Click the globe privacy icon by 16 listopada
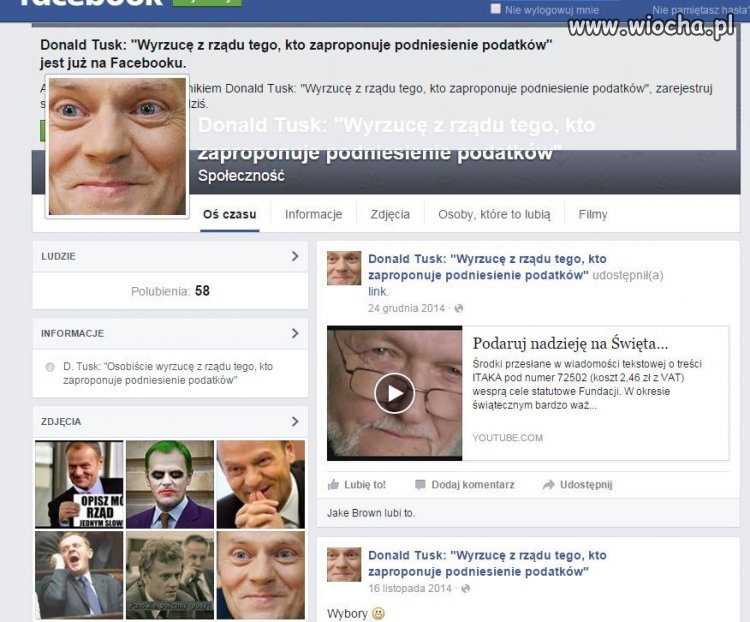This screenshot has width=750, height=622. point(465,589)
